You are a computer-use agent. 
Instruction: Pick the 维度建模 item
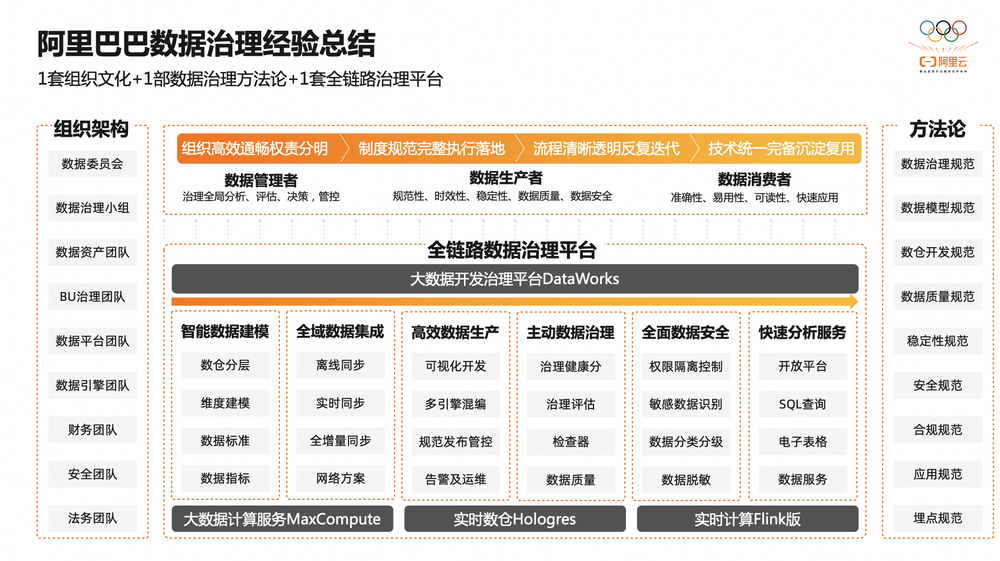(225, 403)
